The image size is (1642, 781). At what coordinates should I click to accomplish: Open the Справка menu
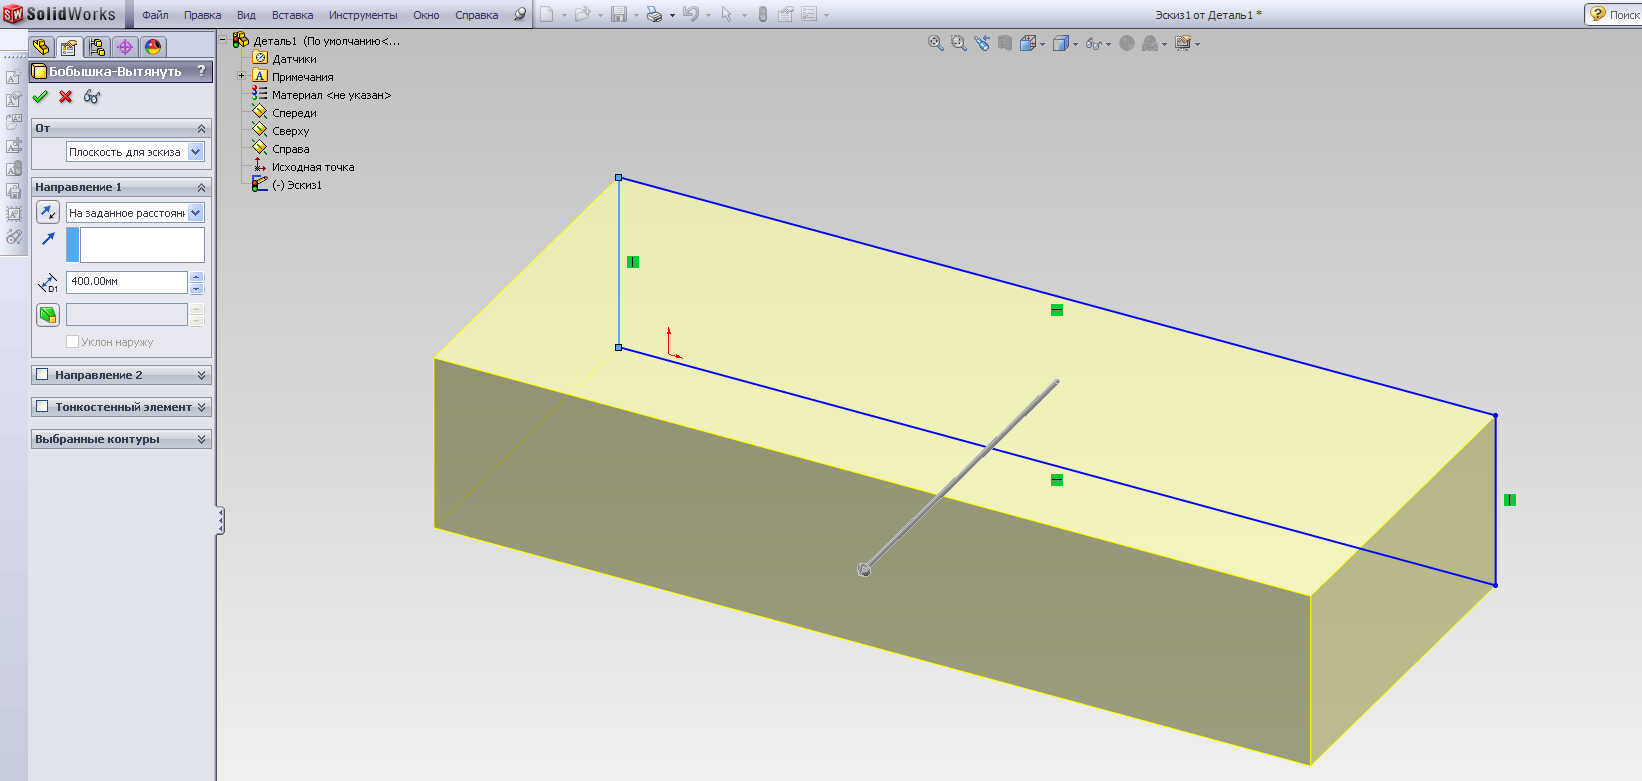476,15
